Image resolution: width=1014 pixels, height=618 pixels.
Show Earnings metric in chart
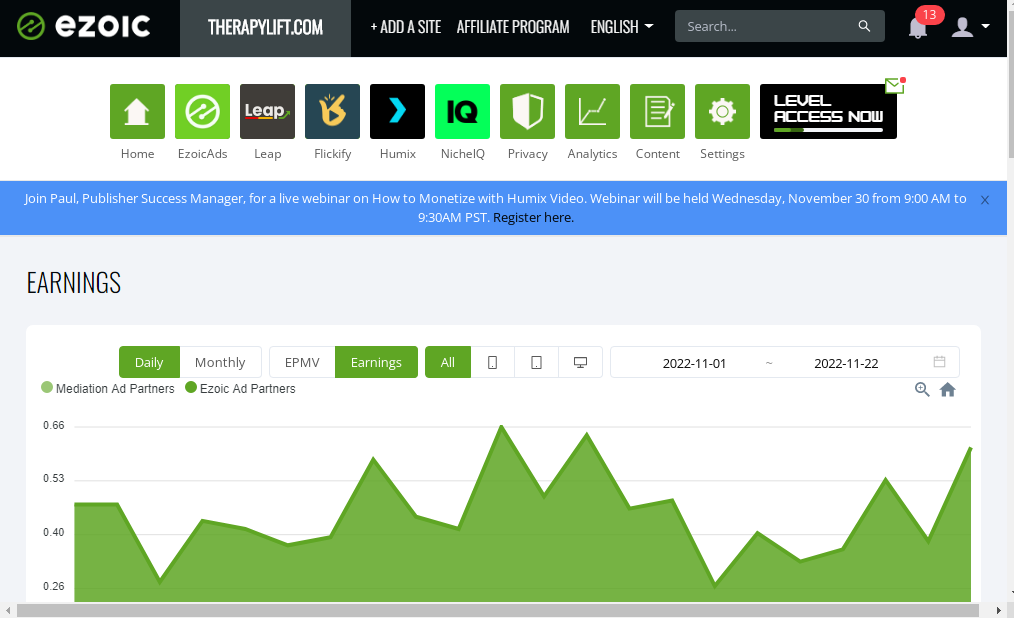click(376, 362)
